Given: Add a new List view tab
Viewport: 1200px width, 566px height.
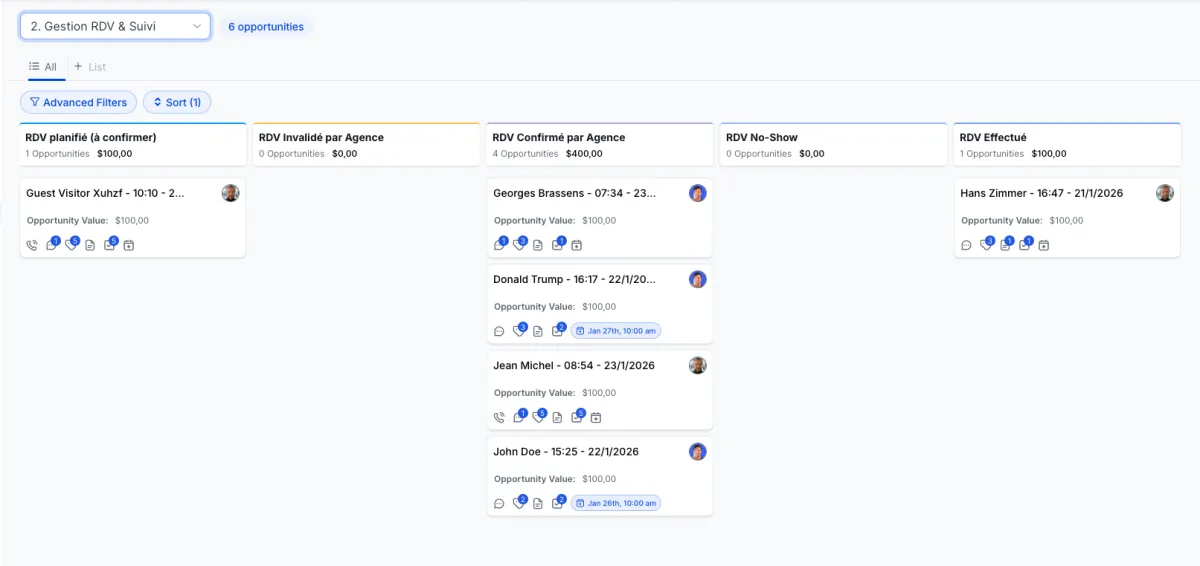Looking at the screenshot, I should click(90, 67).
